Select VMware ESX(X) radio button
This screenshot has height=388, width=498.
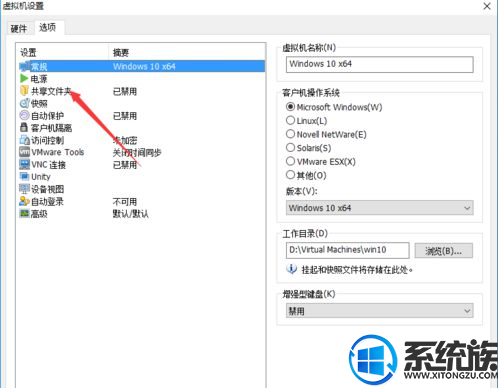pyautogui.click(x=290, y=161)
